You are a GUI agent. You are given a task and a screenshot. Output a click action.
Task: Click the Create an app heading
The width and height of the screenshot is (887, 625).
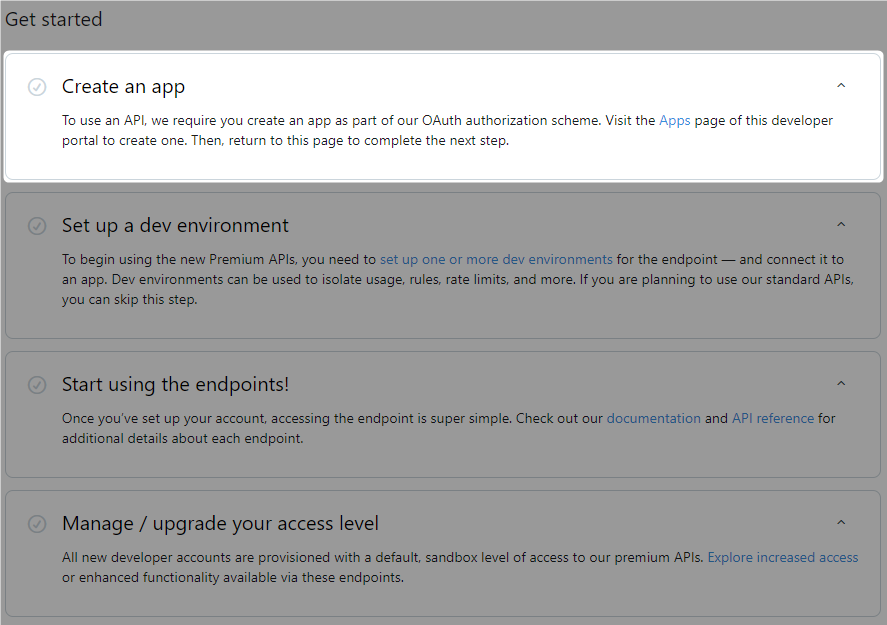click(123, 87)
